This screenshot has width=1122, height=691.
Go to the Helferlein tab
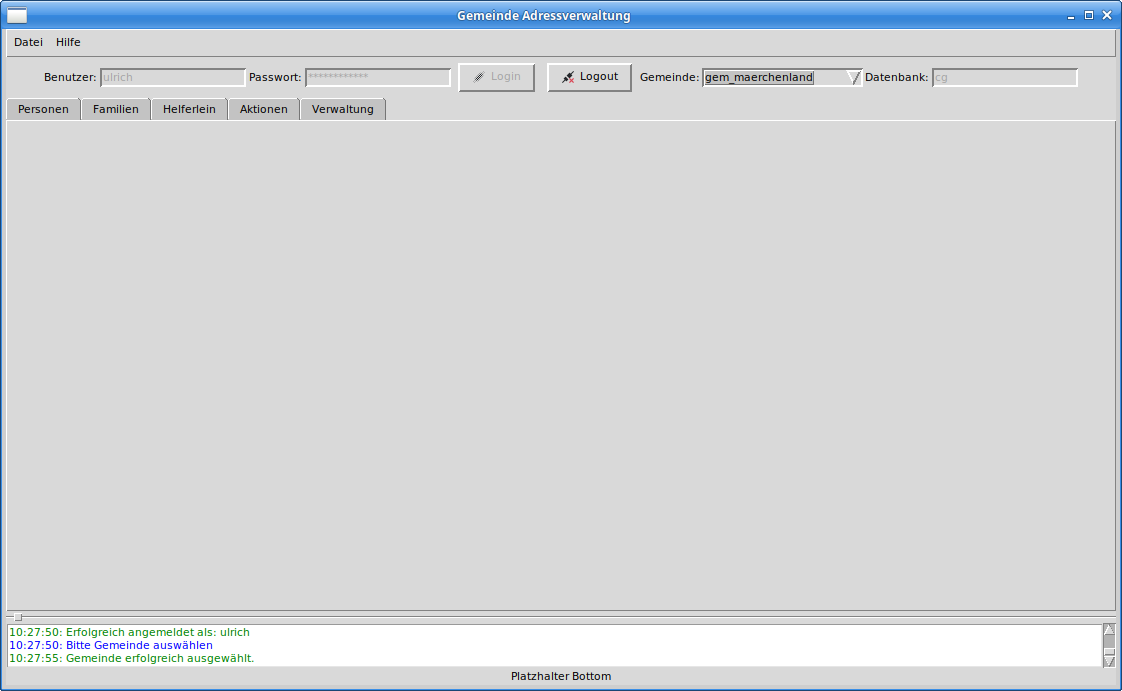(x=189, y=109)
